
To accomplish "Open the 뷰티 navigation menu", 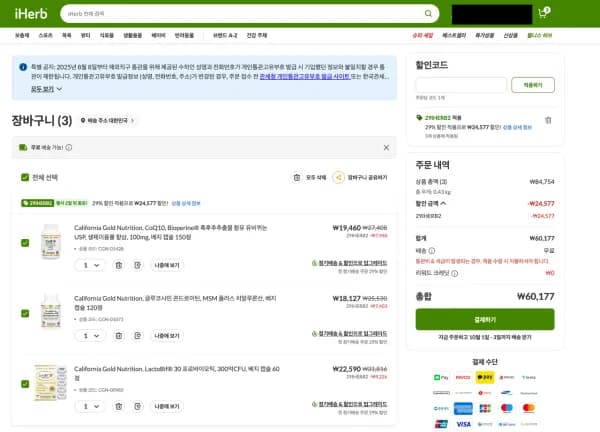I will (86, 35).
